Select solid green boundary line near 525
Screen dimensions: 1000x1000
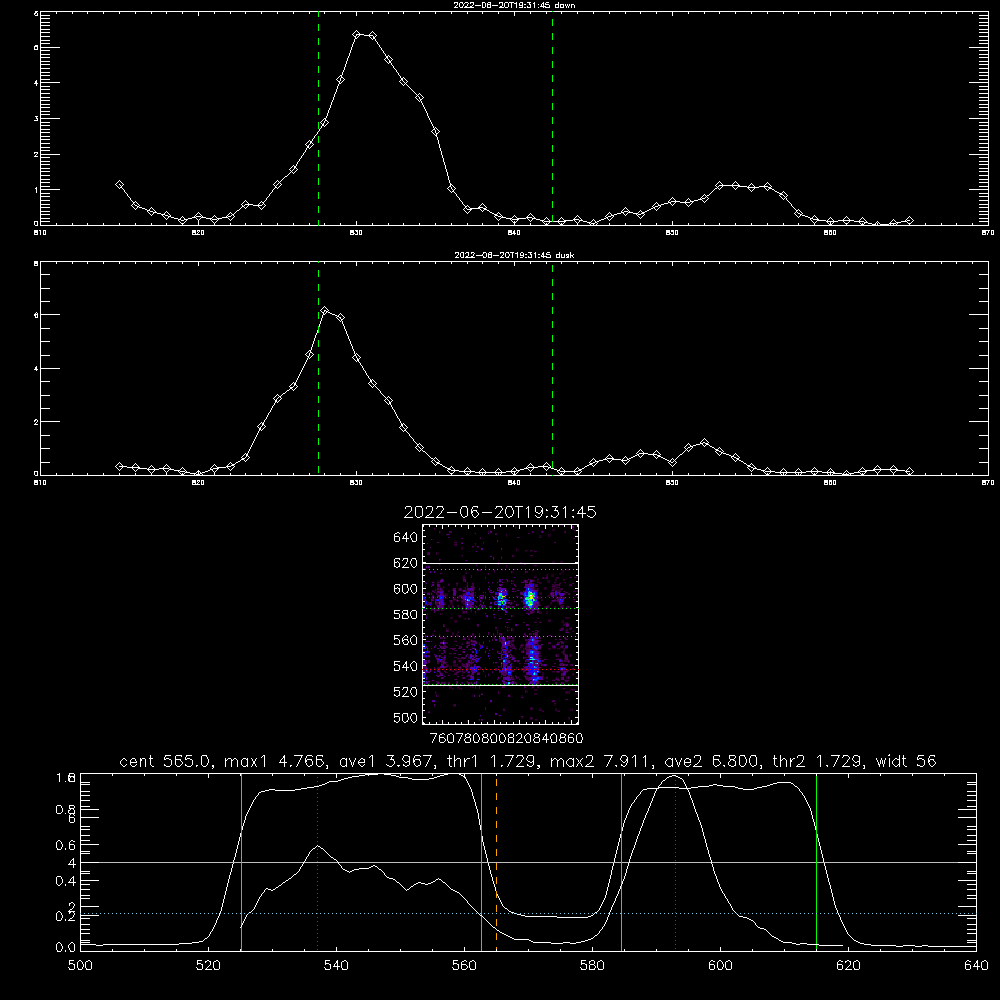(241, 861)
